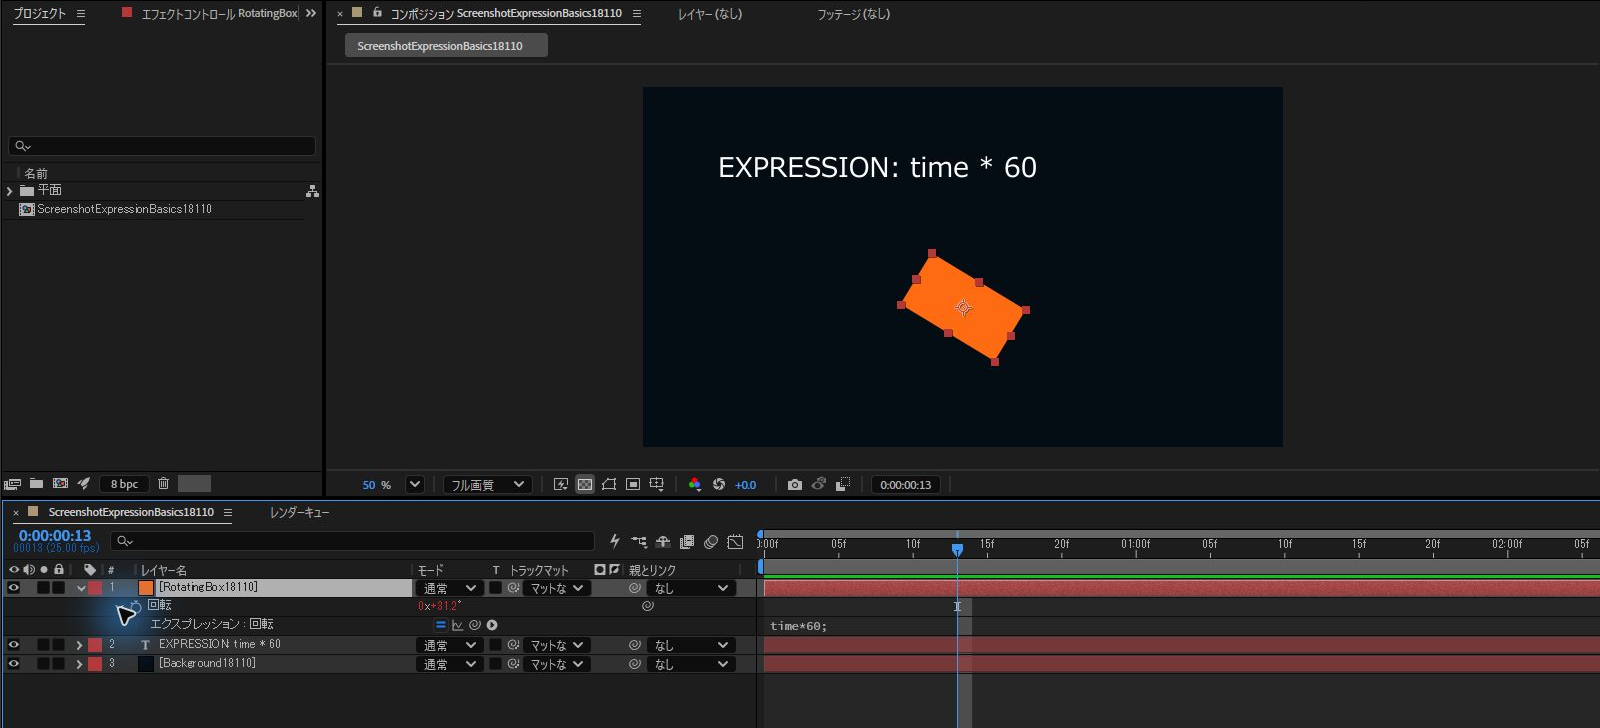The width and height of the screenshot is (1600, 728).
Task: Hide the EXPRESSION time * 60 layer
Action: coord(14,645)
